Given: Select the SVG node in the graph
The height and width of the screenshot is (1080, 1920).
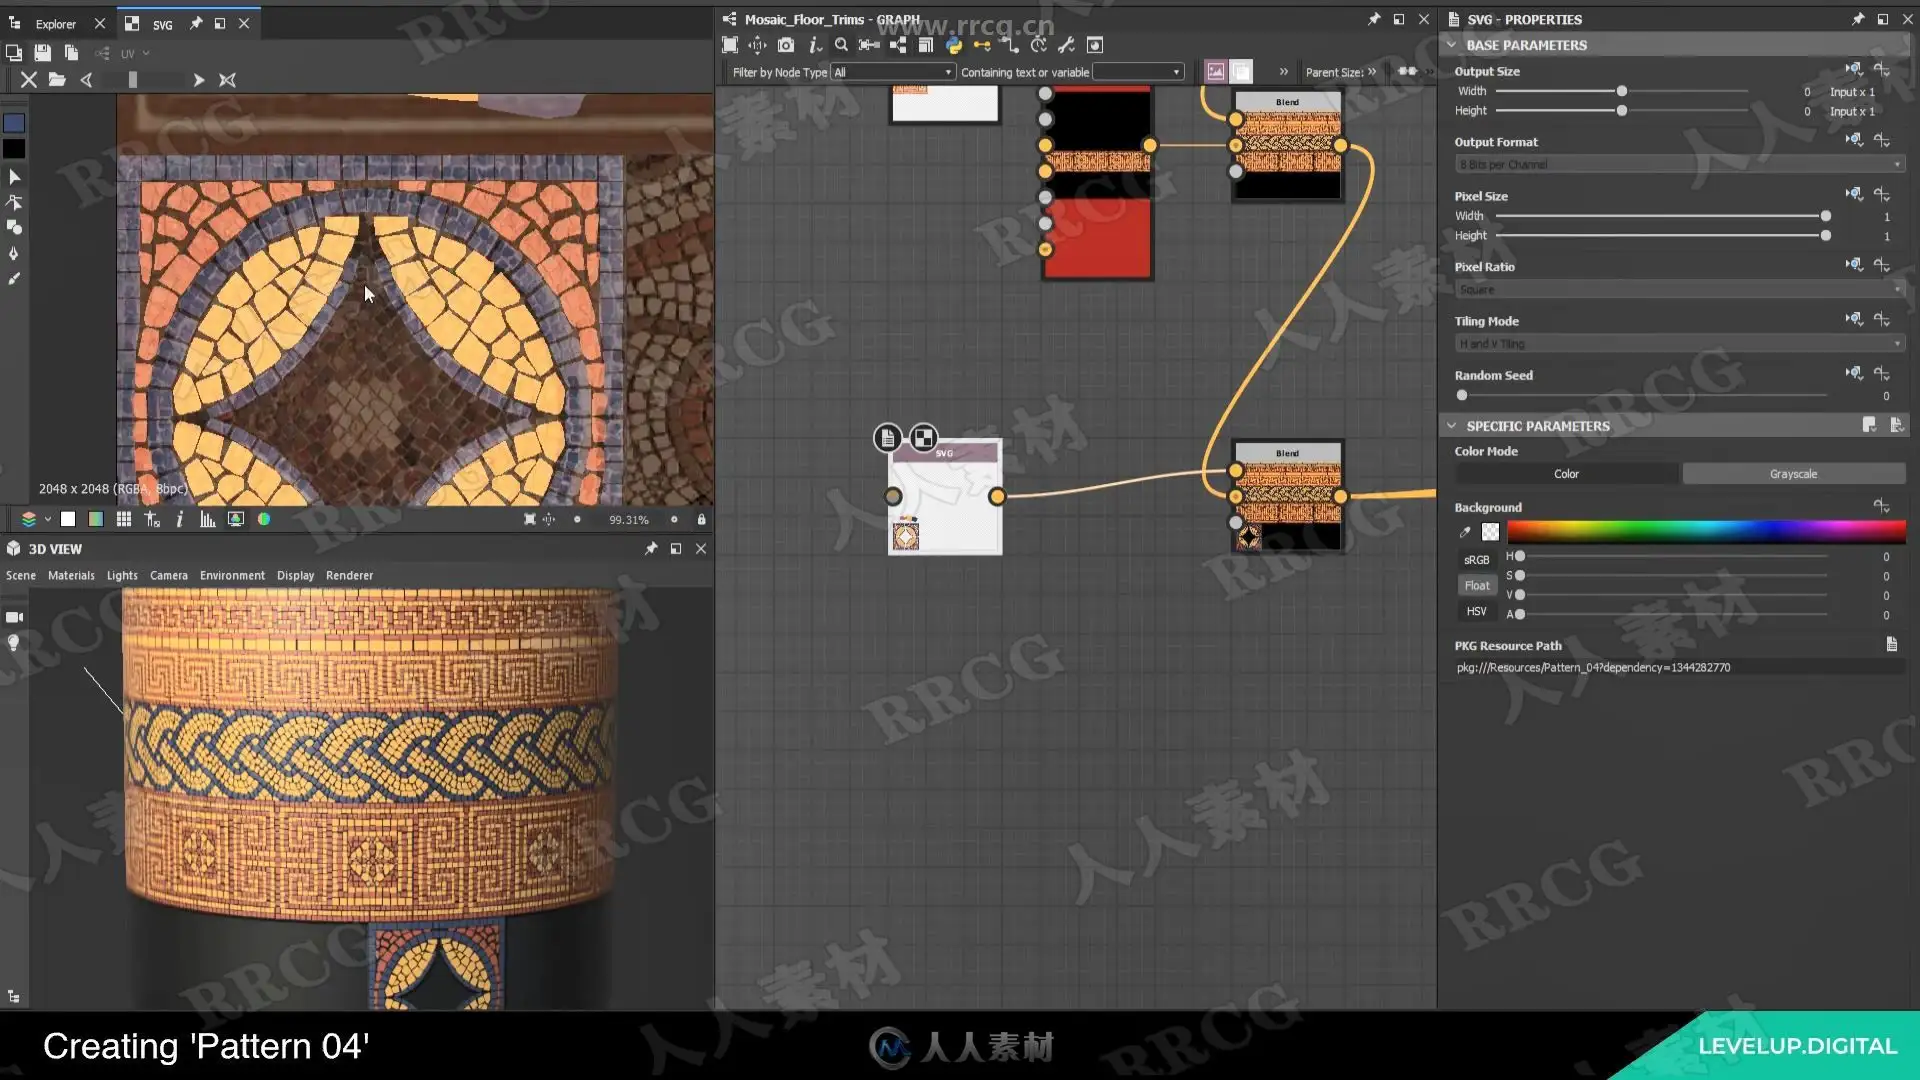Looking at the screenshot, I should coord(945,497).
